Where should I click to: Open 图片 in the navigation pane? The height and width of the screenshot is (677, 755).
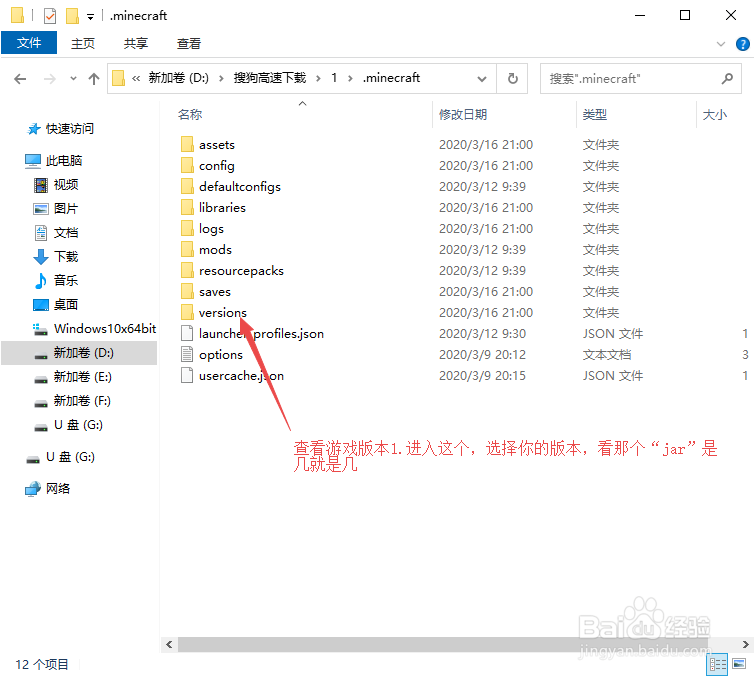[x=65, y=208]
